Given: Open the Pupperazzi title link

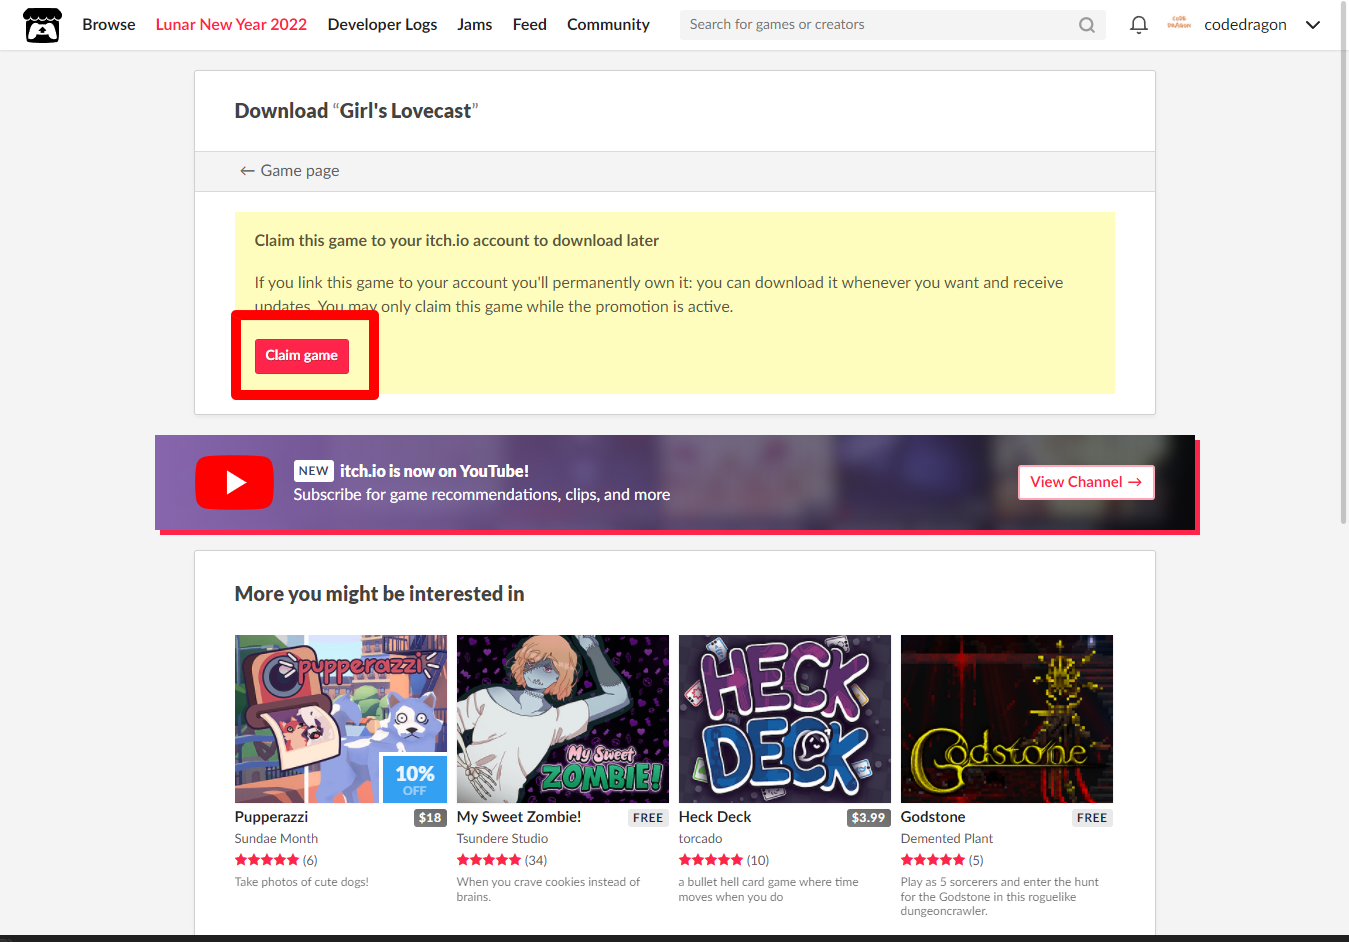Looking at the screenshot, I should pos(271,817).
